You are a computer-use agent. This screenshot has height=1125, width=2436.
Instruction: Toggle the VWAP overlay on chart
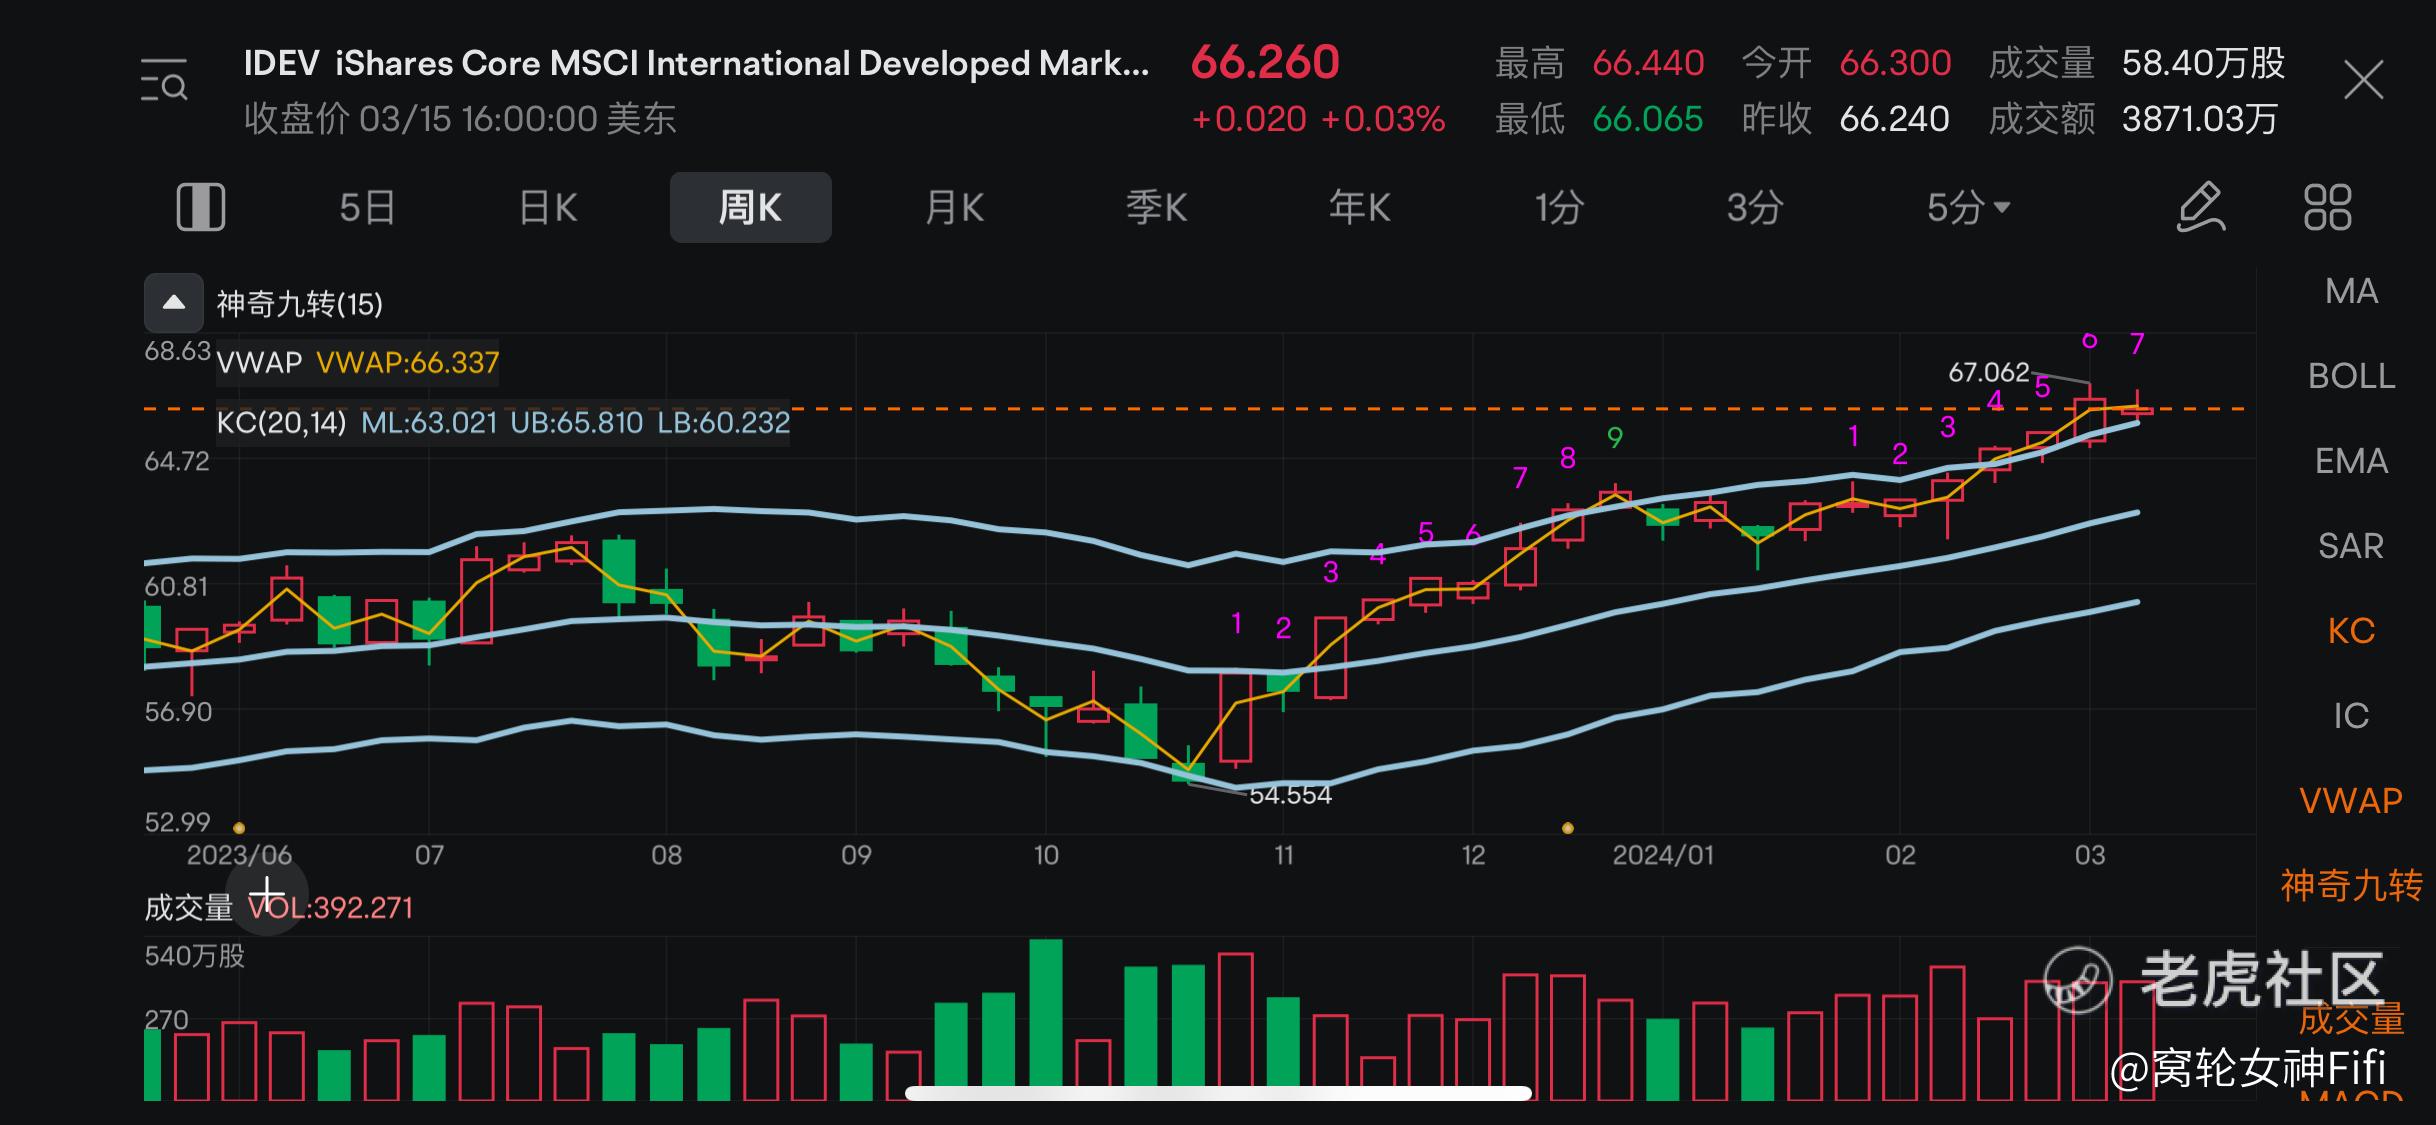(2348, 800)
